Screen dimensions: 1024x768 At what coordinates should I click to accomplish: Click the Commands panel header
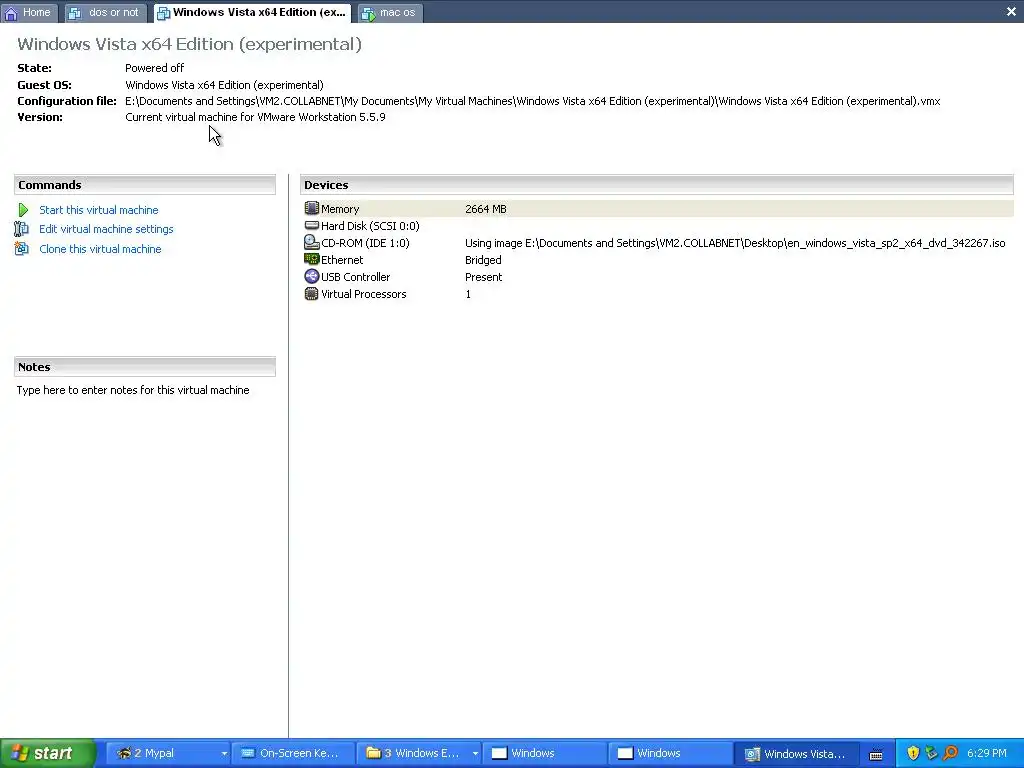145,185
